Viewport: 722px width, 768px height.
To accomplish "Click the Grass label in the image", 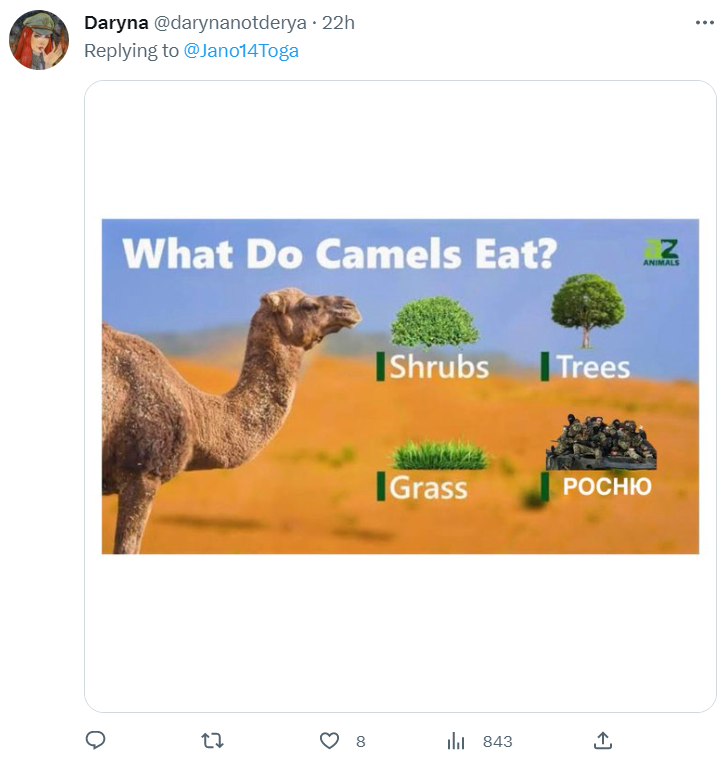I will tap(428, 487).
